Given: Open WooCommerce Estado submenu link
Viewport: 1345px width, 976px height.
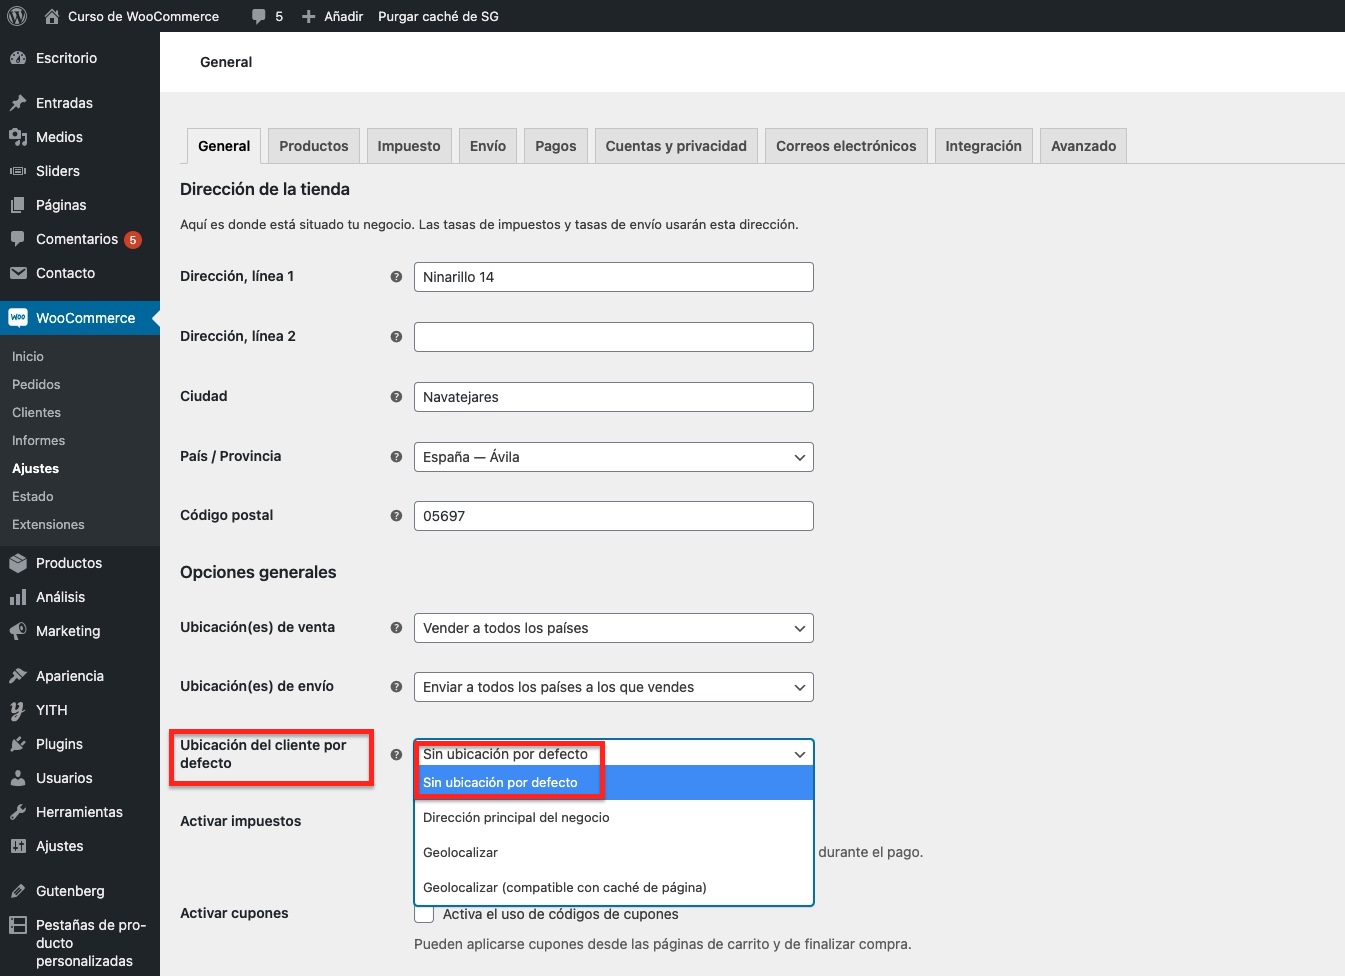Looking at the screenshot, I should pos(33,497).
